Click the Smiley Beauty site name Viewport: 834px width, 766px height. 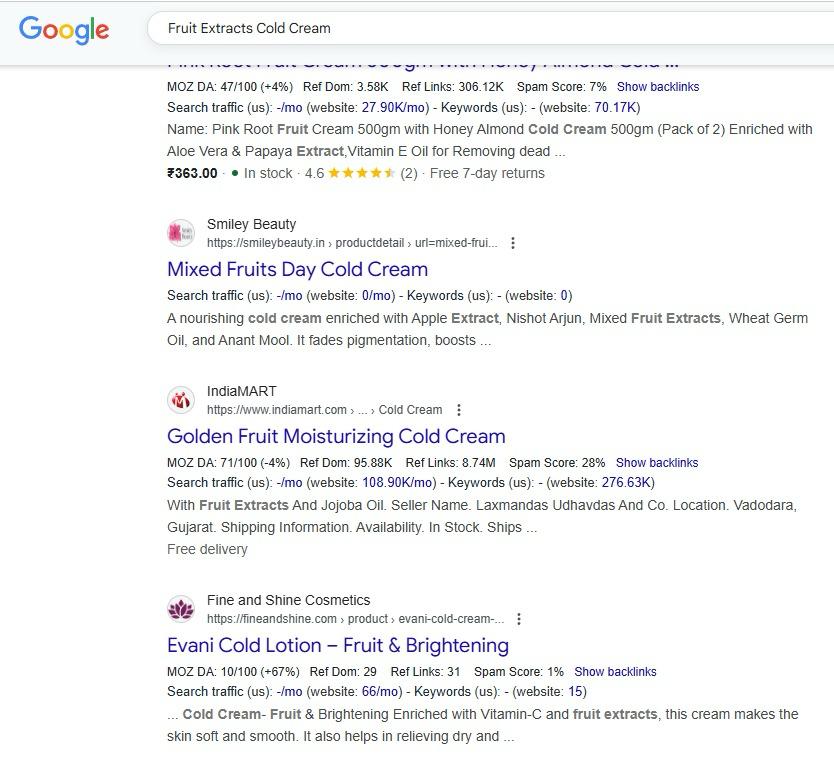click(x=251, y=224)
